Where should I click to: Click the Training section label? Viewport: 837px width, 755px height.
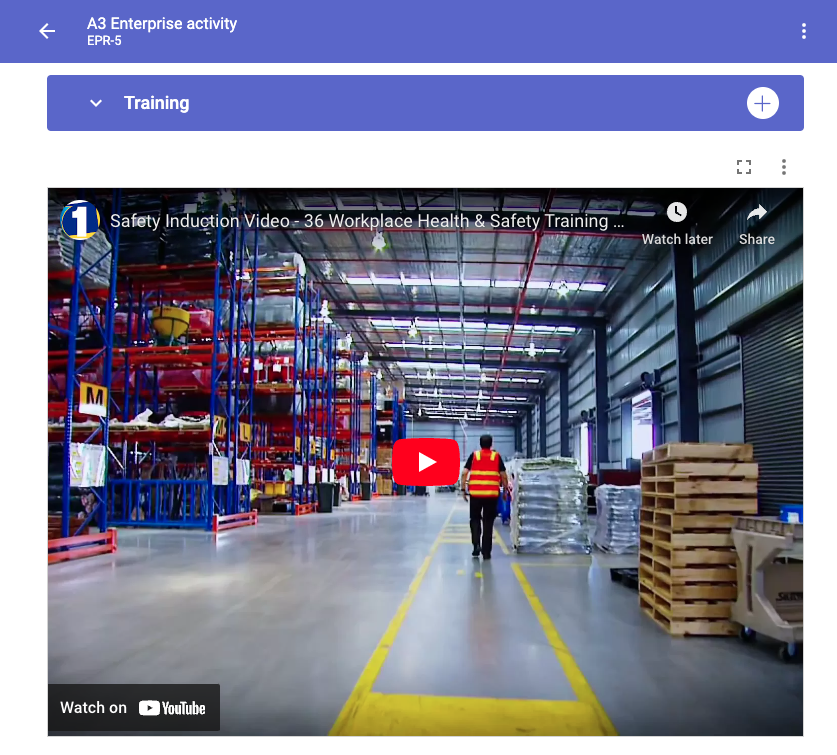(156, 103)
